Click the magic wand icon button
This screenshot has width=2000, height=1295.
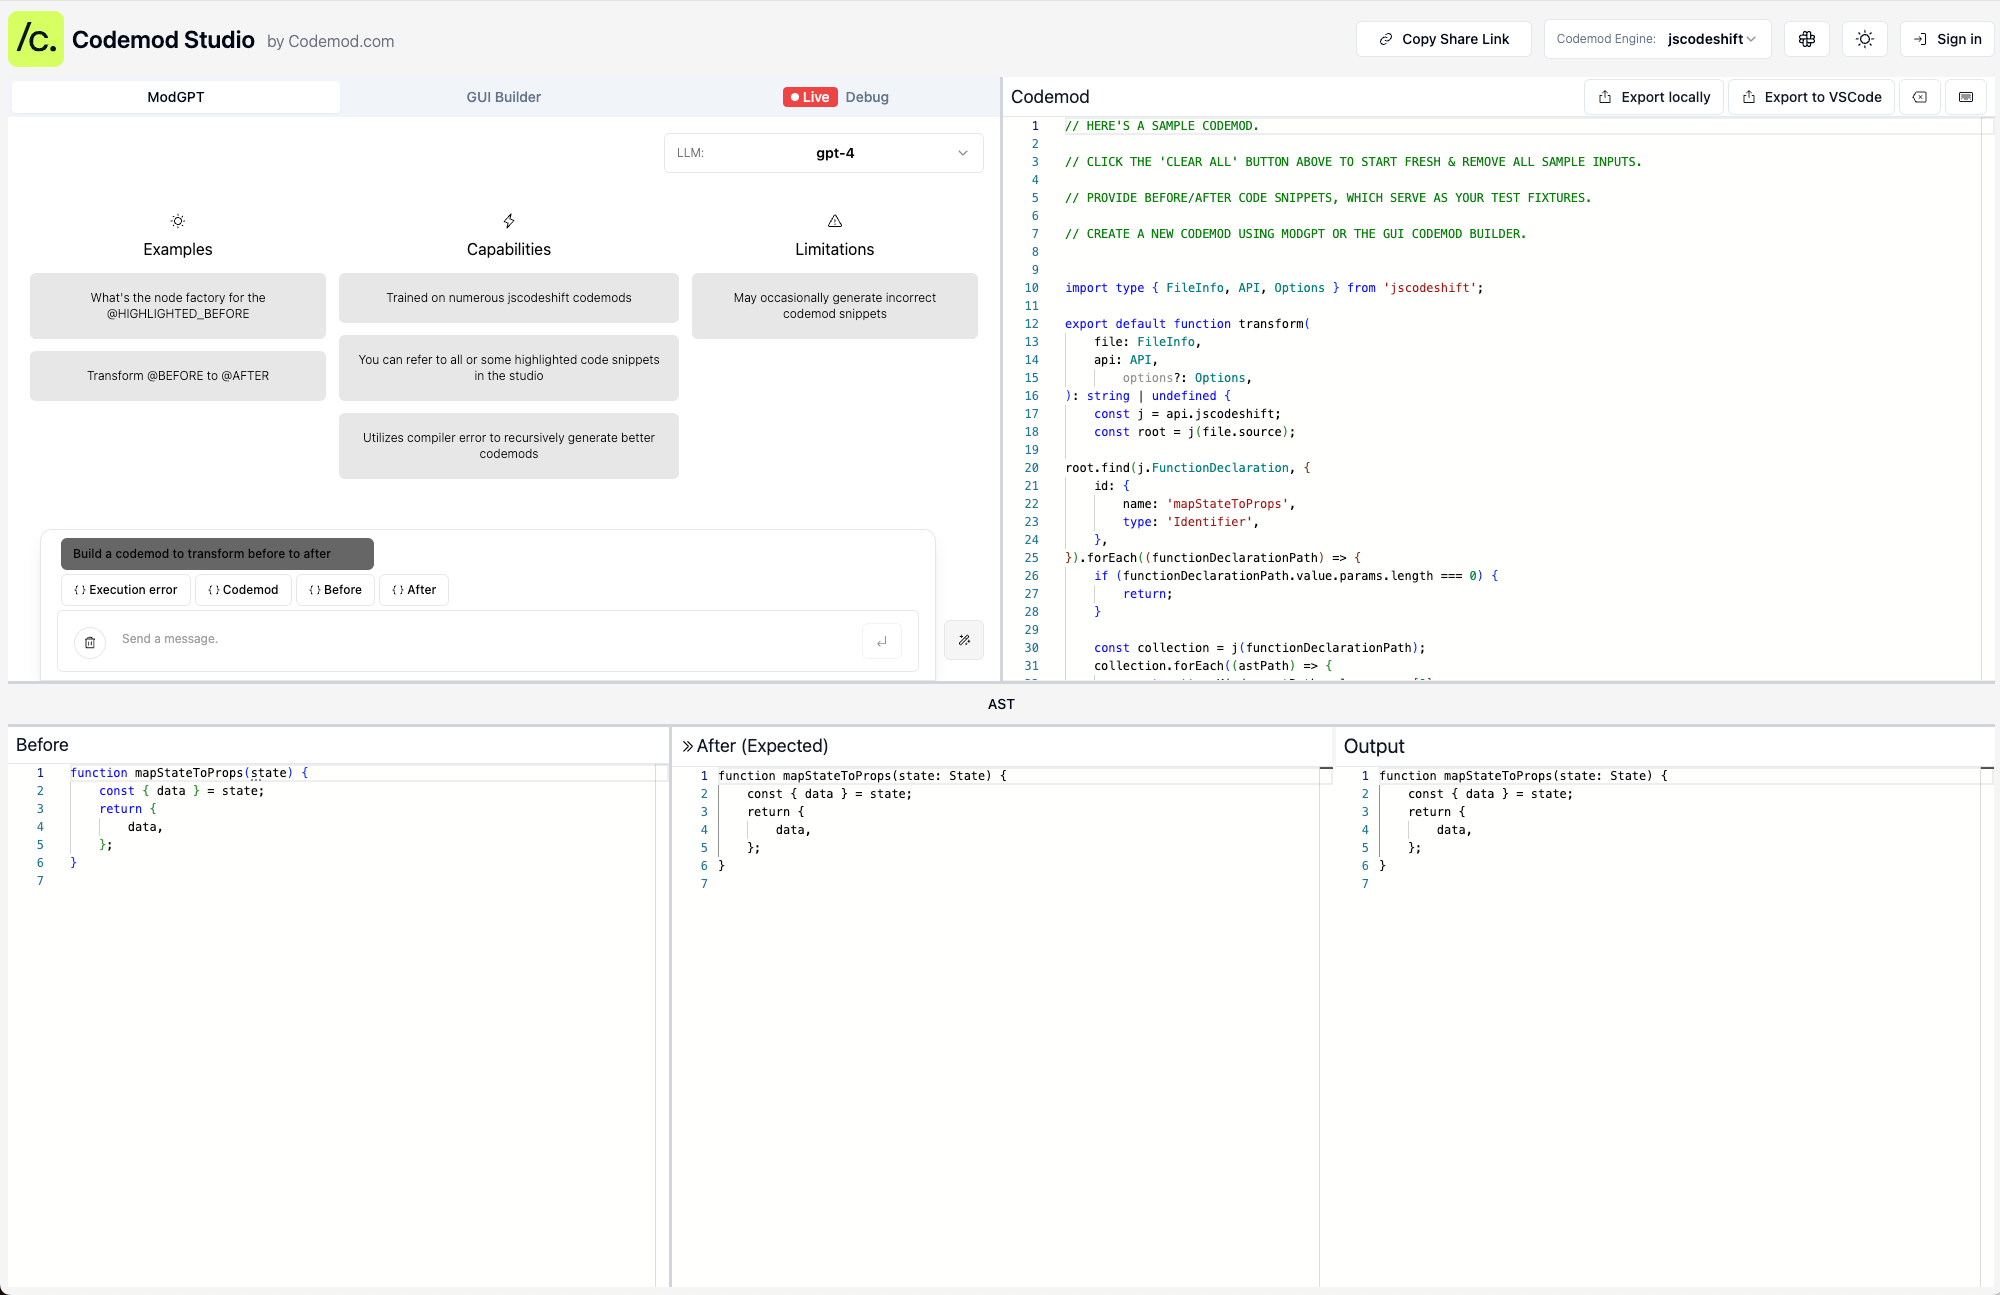pos(964,640)
